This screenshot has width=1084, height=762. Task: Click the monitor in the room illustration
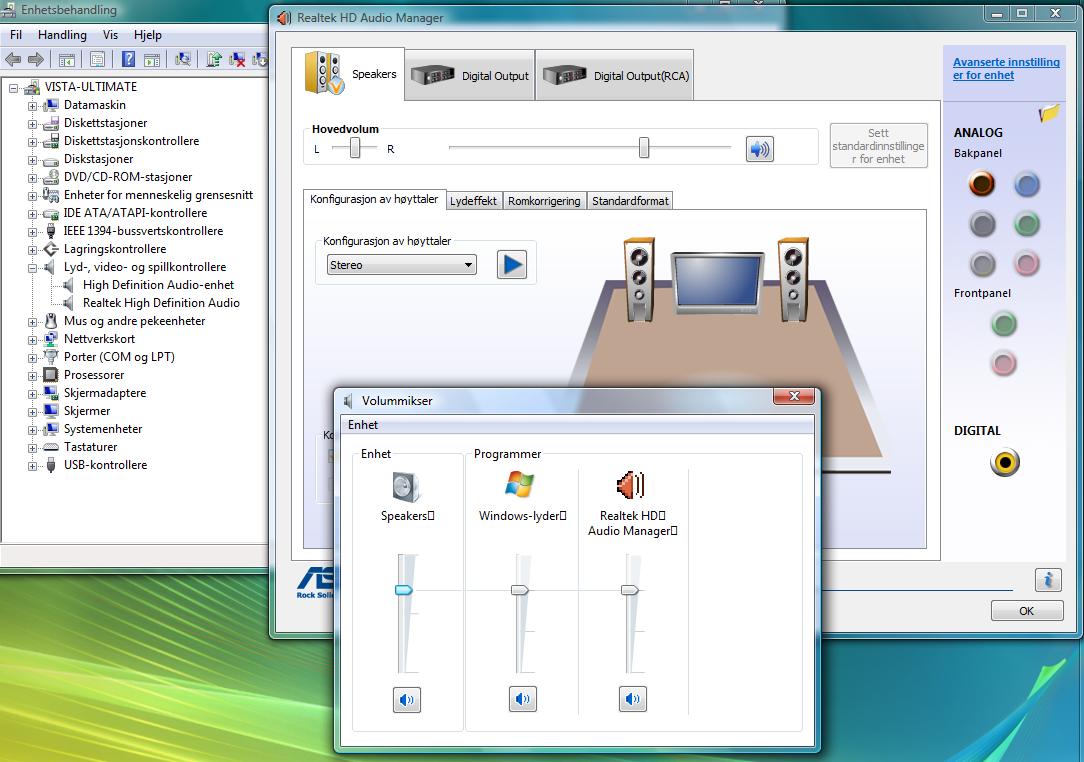click(x=717, y=284)
